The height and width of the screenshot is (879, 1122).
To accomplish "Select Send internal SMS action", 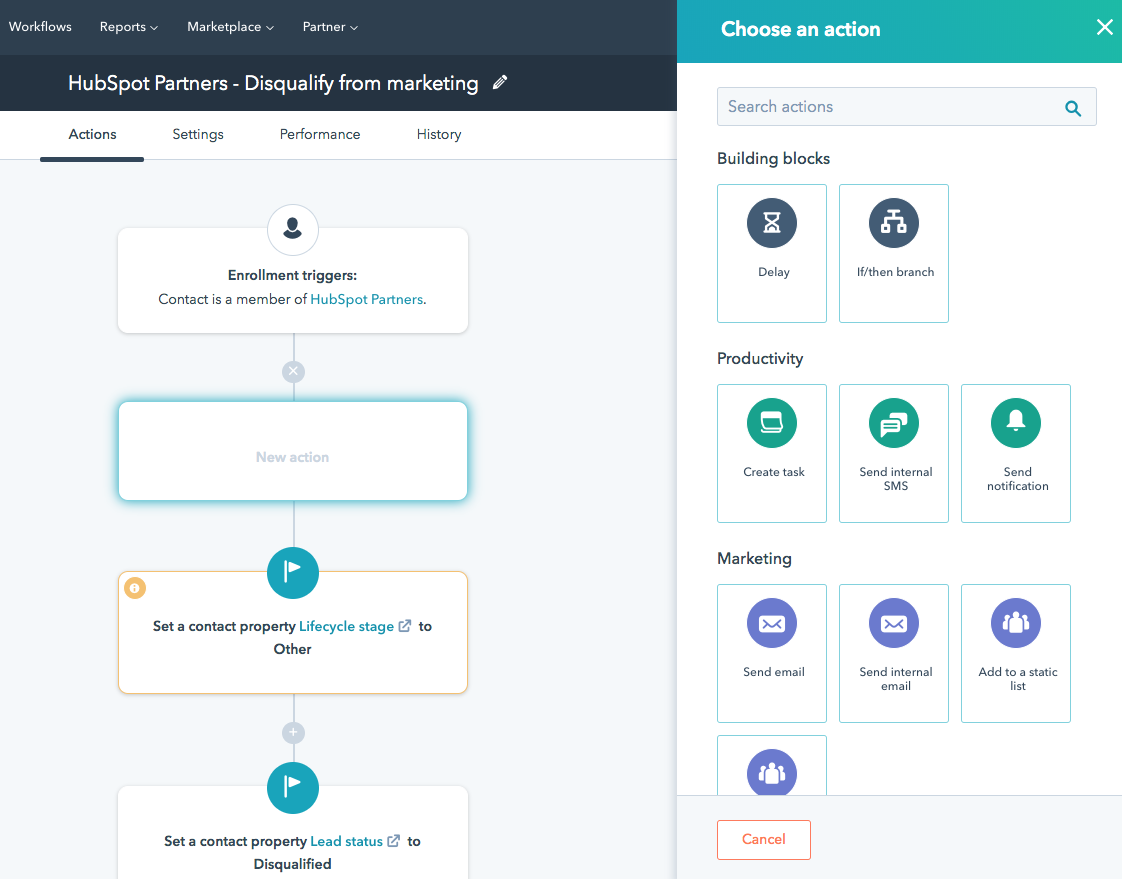I will coord(894,453).
